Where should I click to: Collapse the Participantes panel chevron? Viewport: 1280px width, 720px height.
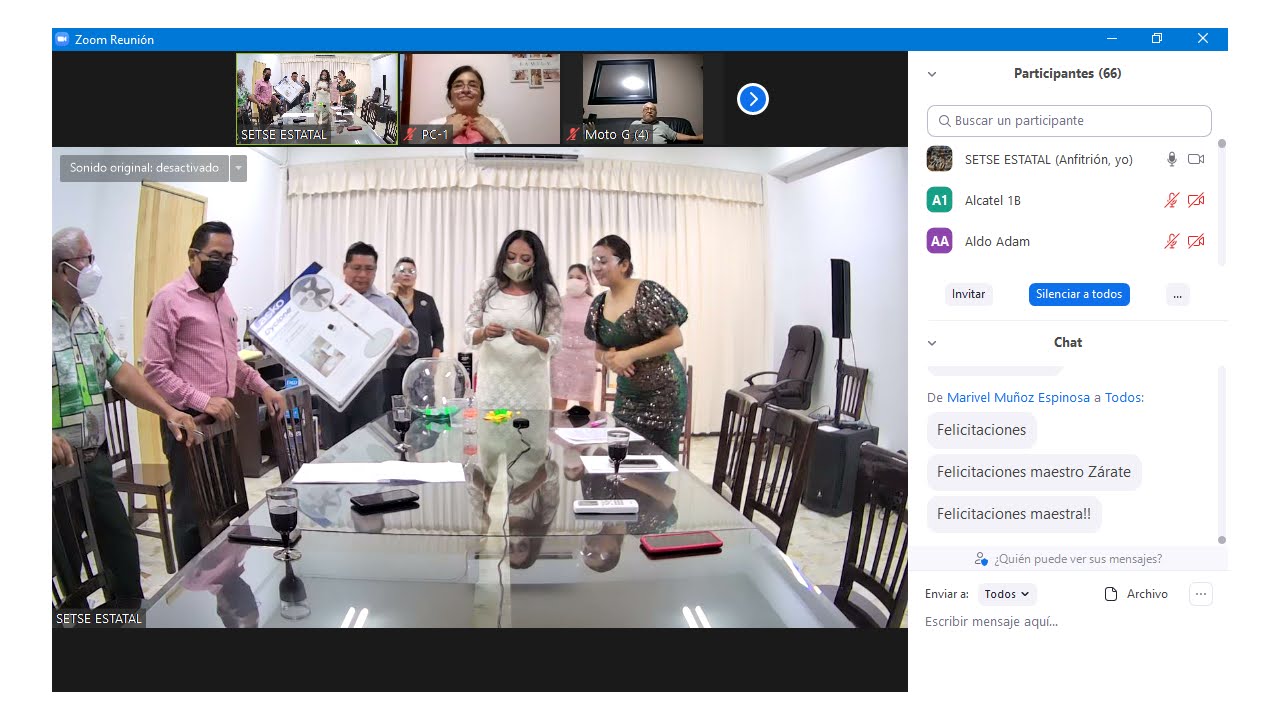tap(932, 74)
